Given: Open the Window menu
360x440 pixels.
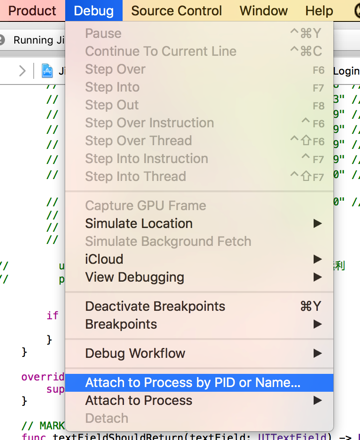Looking at the screenshot, I should click(264, 11).
